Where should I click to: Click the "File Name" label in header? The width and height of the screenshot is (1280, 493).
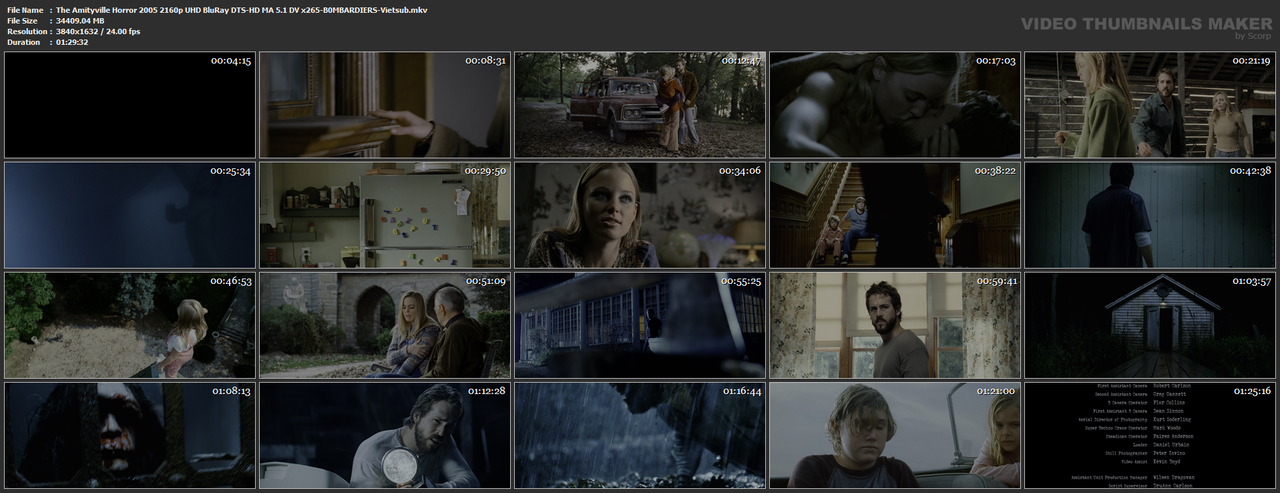[25, 9]
